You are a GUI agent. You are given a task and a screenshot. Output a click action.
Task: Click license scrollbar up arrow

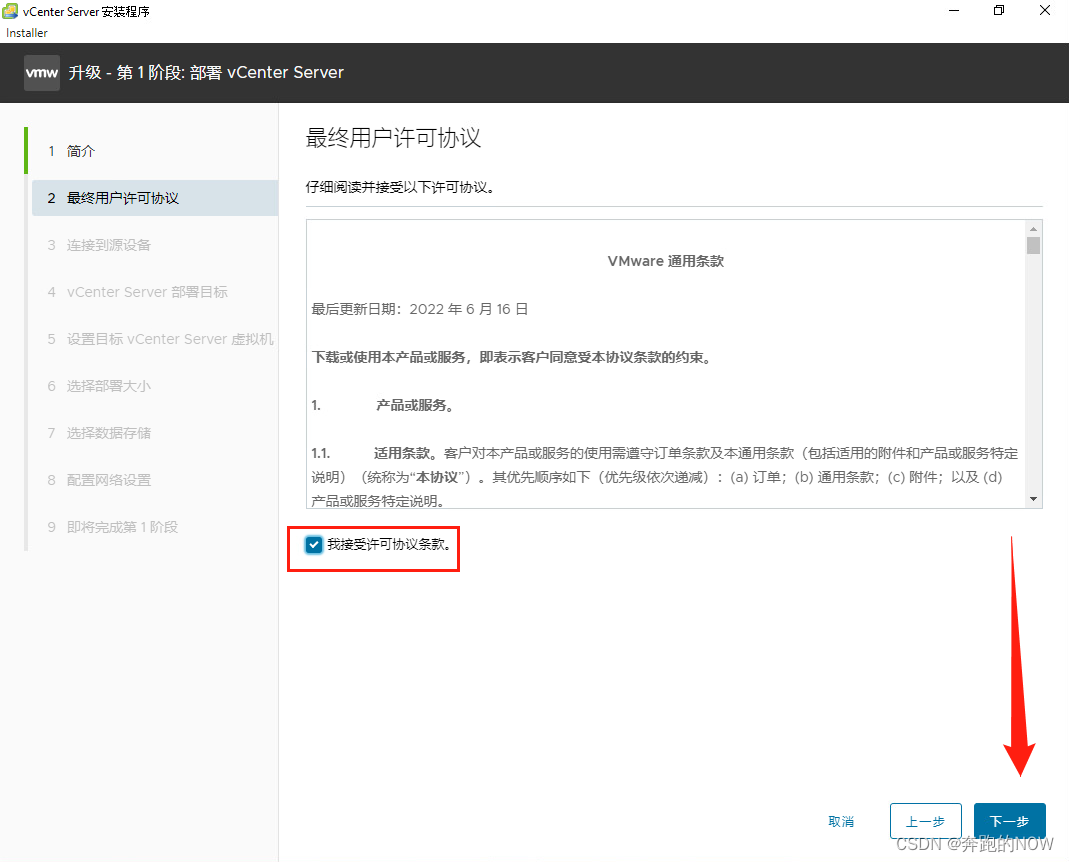coord(1034,228)
